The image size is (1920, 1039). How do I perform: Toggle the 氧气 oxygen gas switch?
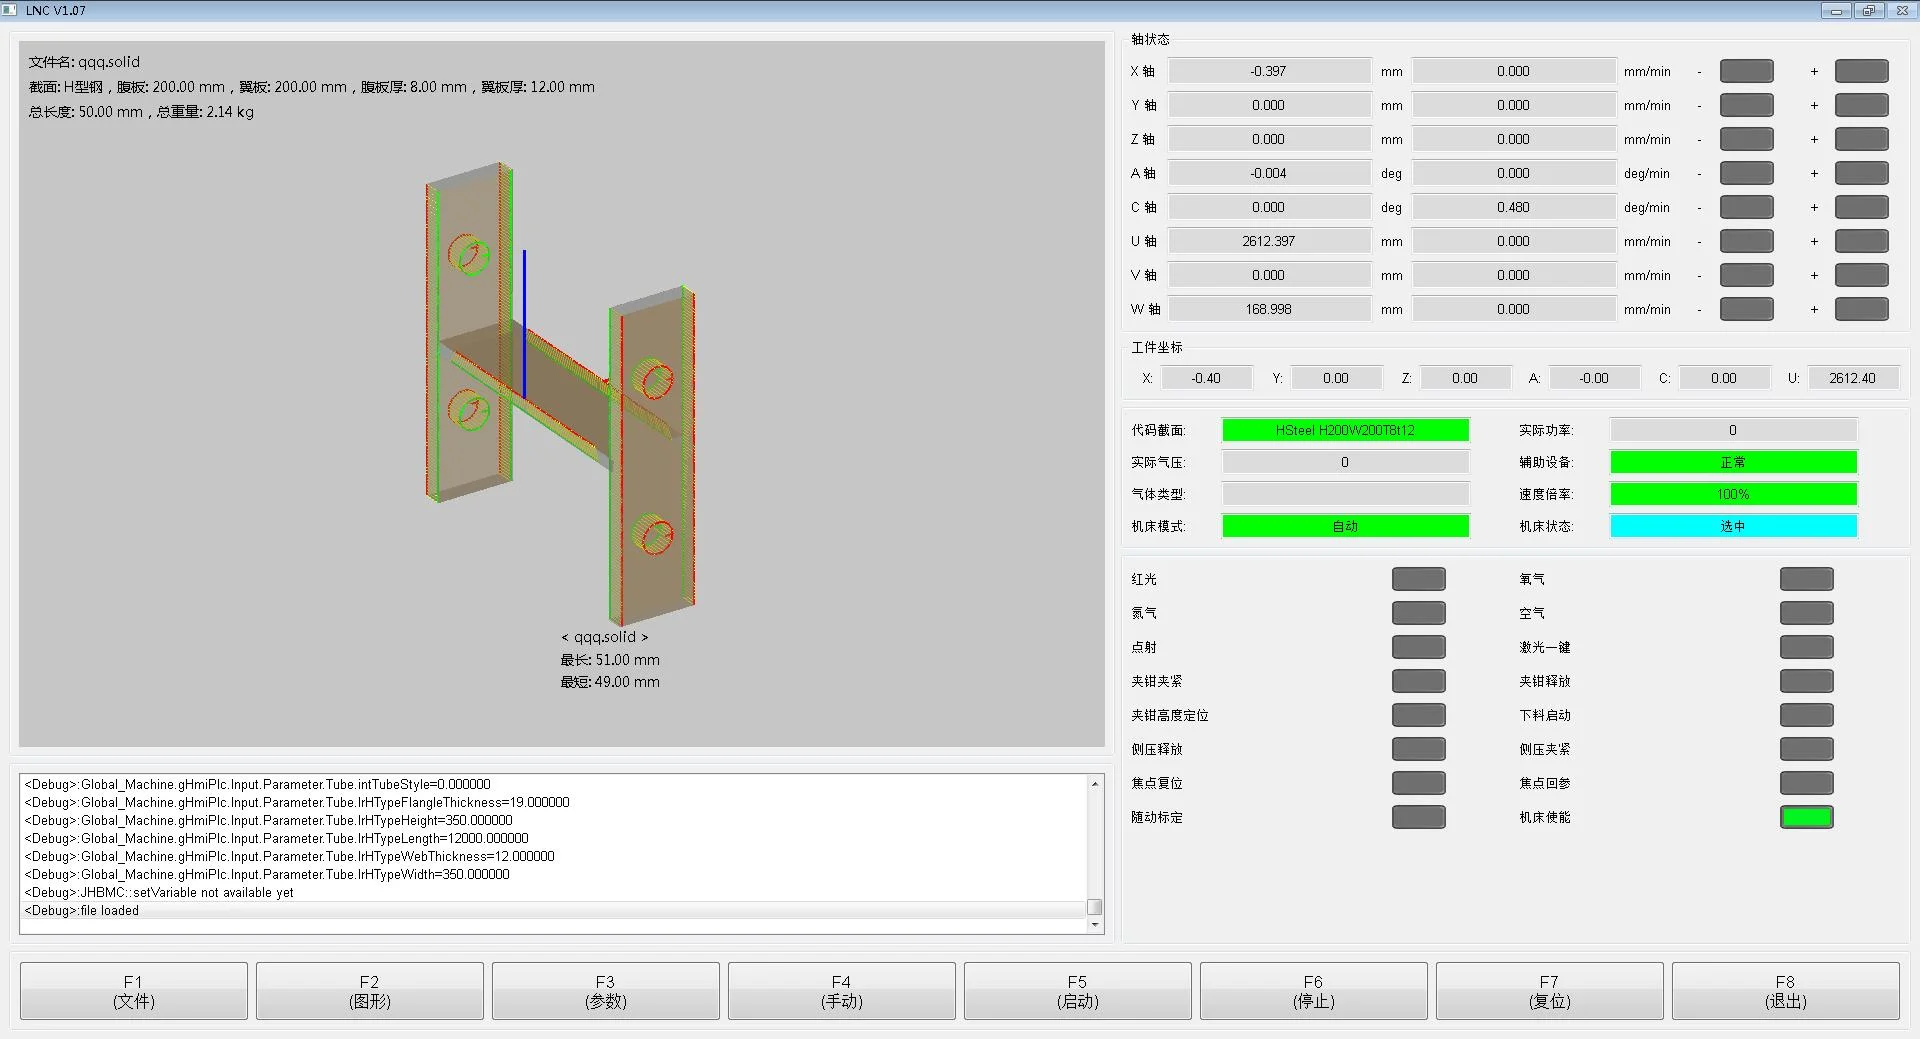1806,579
